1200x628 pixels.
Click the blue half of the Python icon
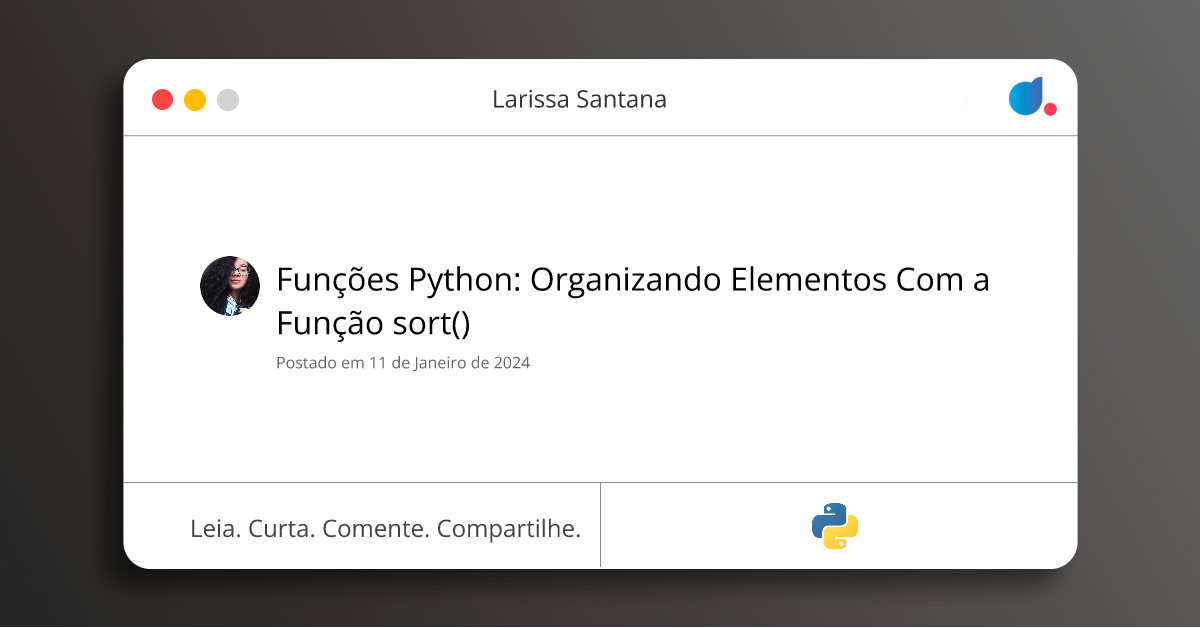tap(826, 517)
